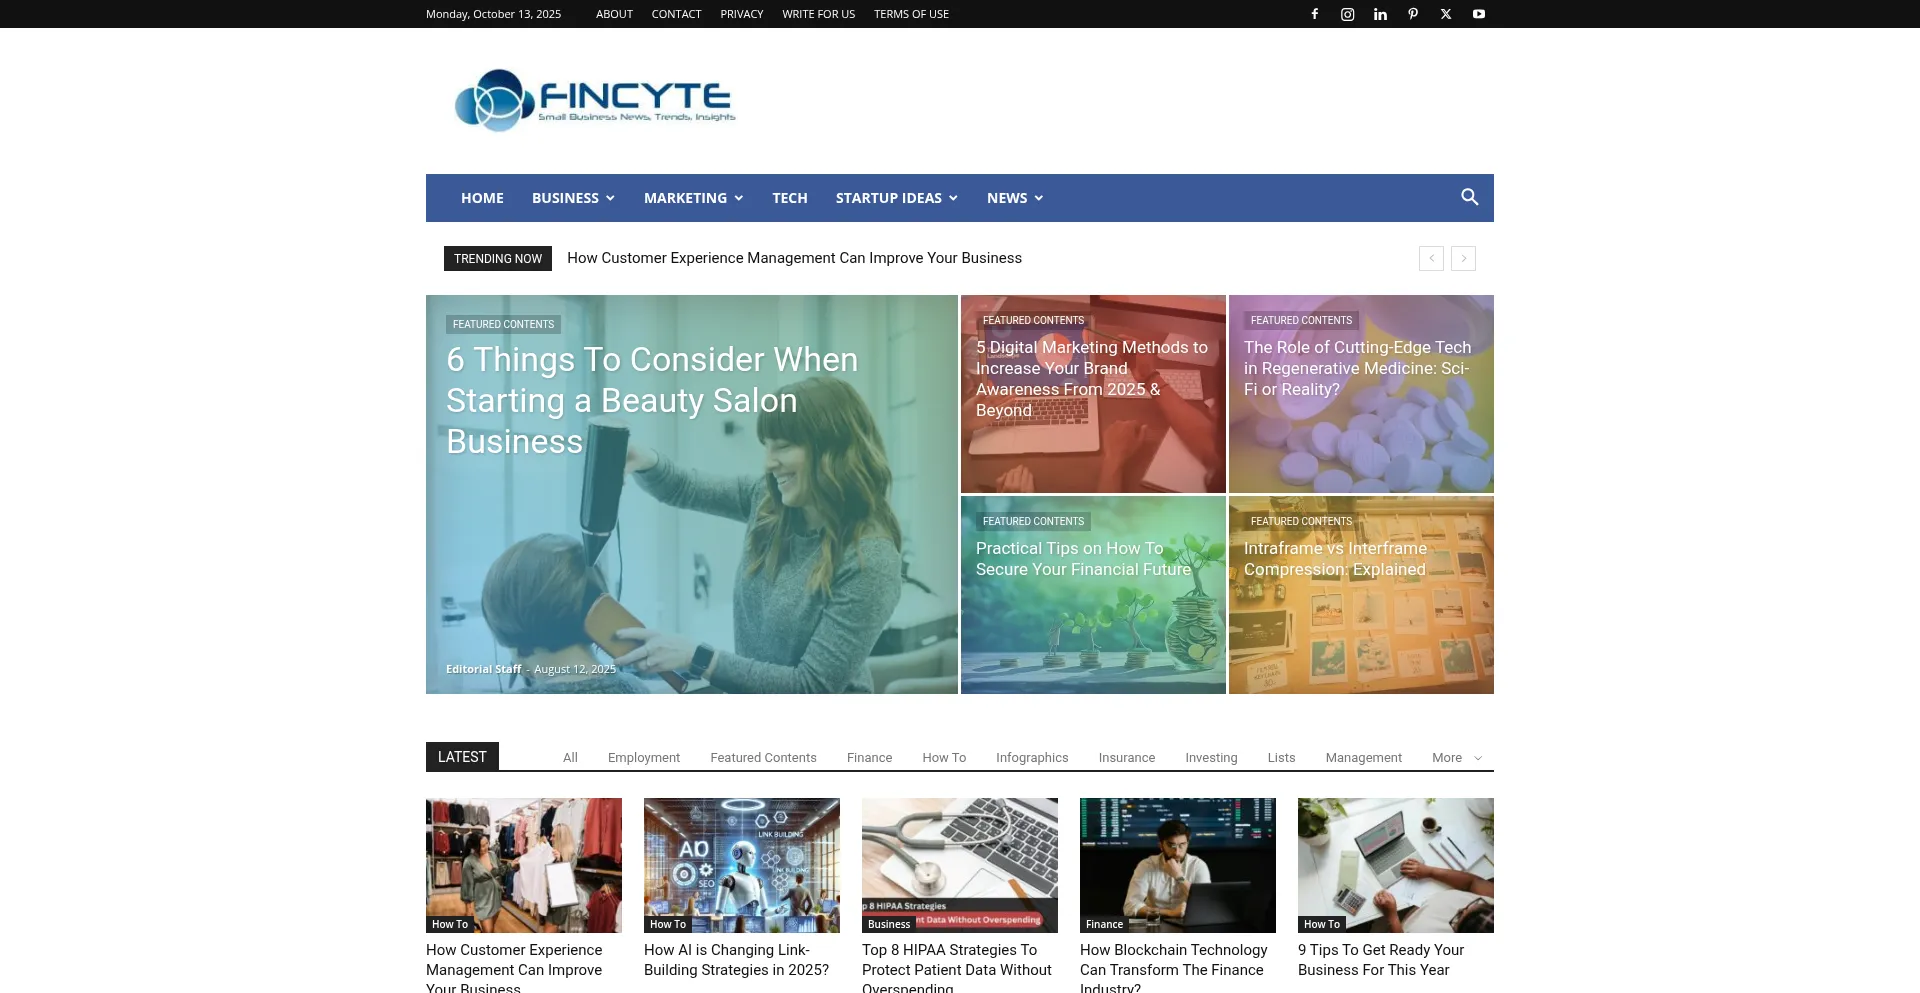Open the X (Twitter) social icon
The width and height of the screenshot is (1920, 993).
[1446, 14]
